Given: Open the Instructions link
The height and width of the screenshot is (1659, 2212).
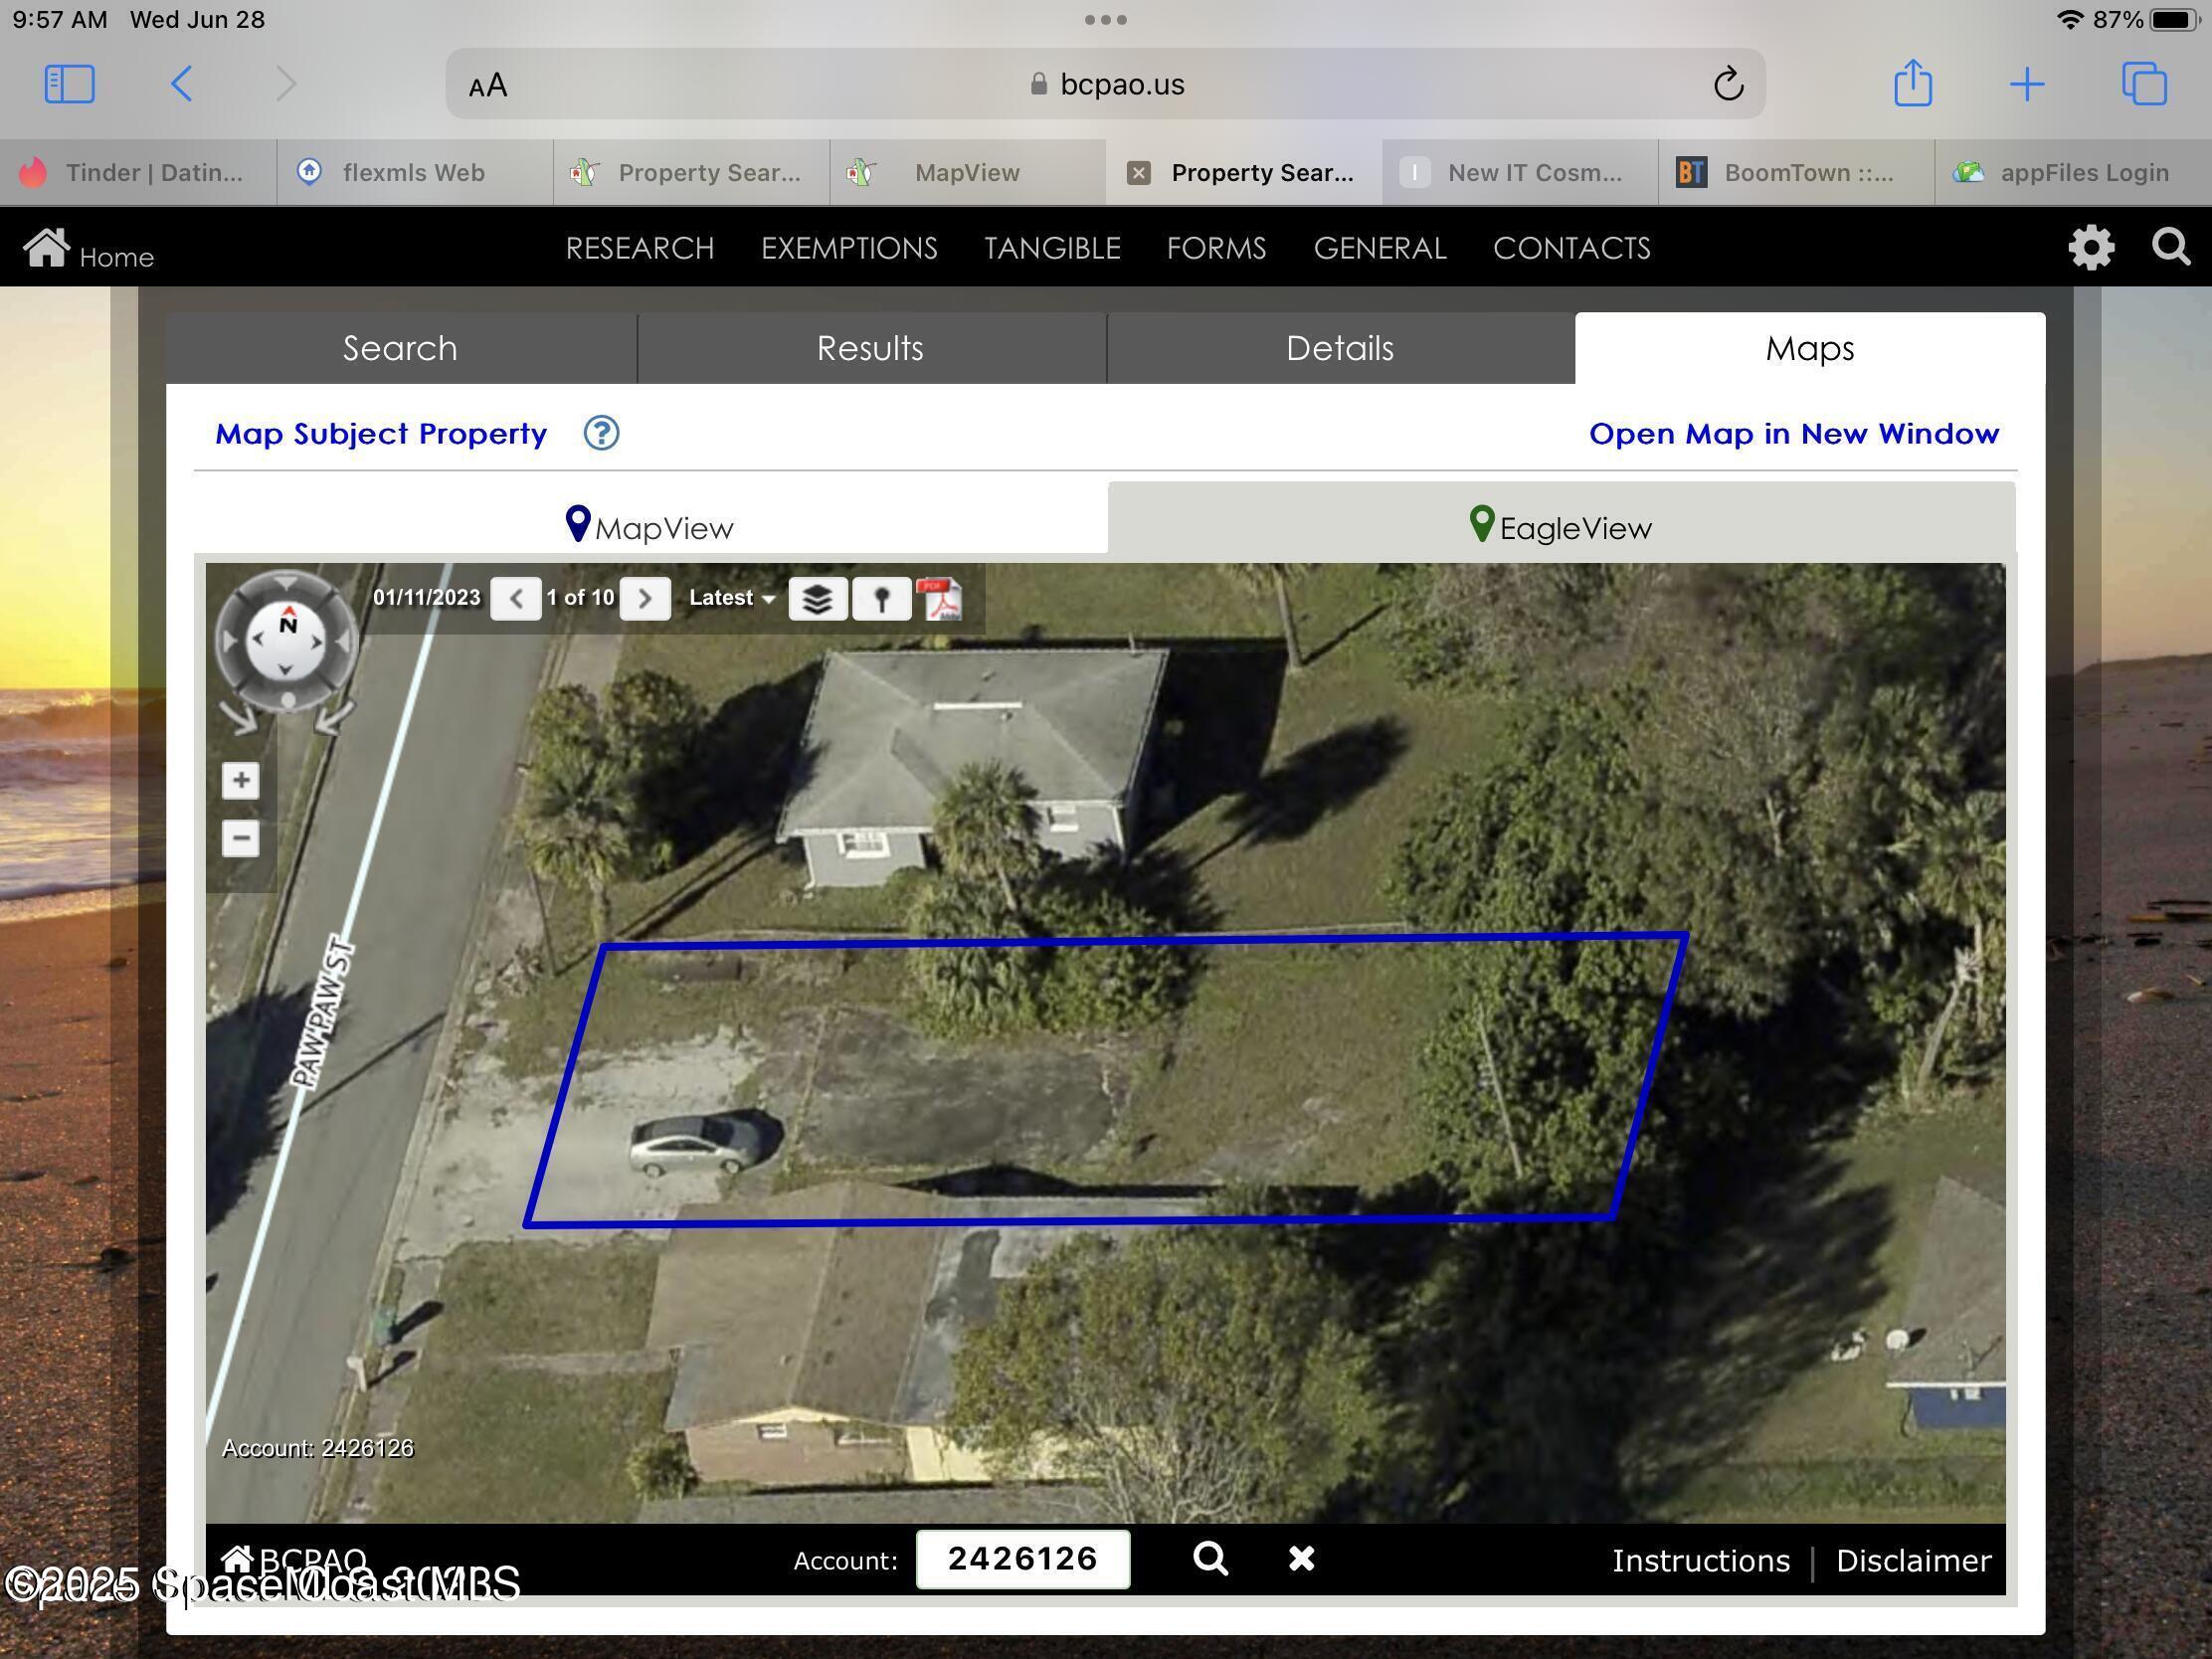Looking at the screenshot, I should pyautogui.click(x=1700, y=1560).
